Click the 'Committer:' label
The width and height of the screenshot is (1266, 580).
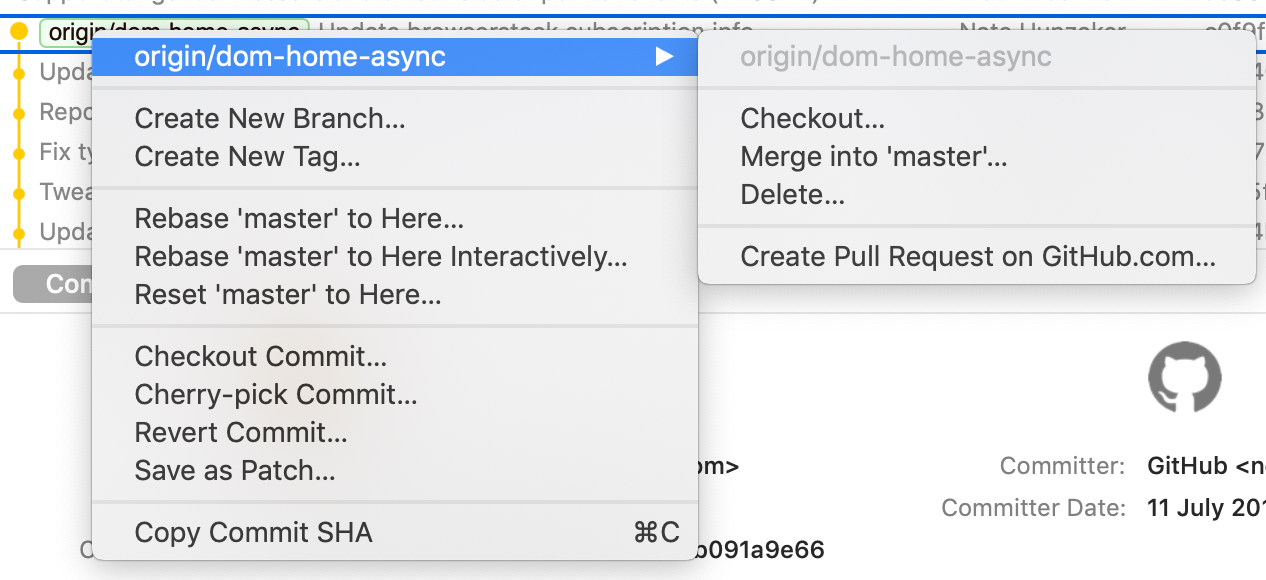pyautogui.click(x=1062, y=465)
